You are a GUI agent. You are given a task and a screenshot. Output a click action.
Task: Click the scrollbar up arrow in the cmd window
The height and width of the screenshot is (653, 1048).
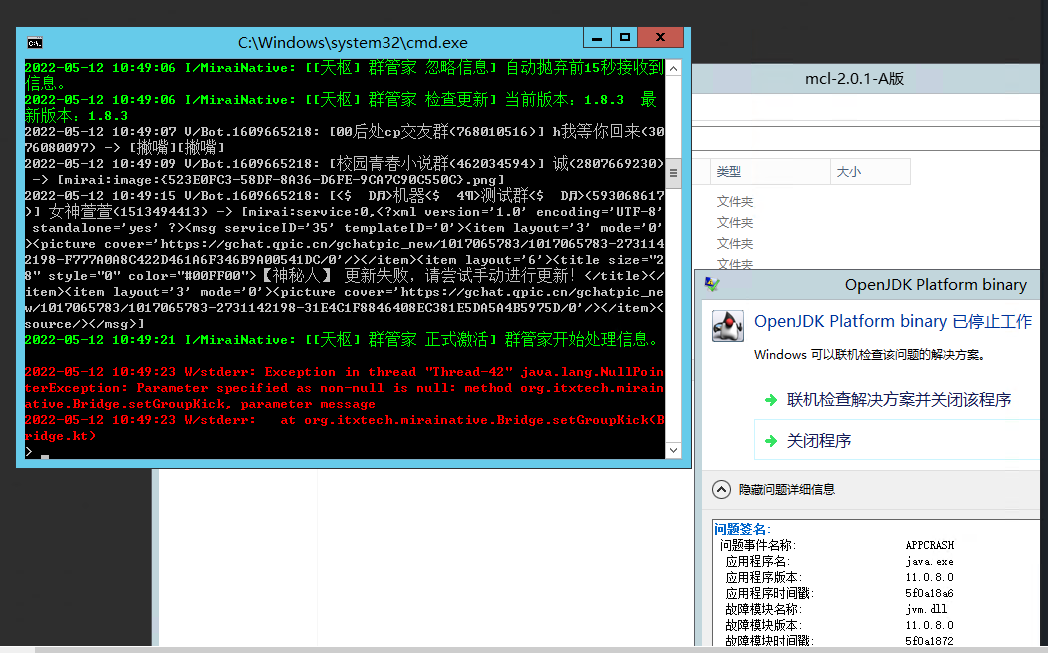click(673, 67)
